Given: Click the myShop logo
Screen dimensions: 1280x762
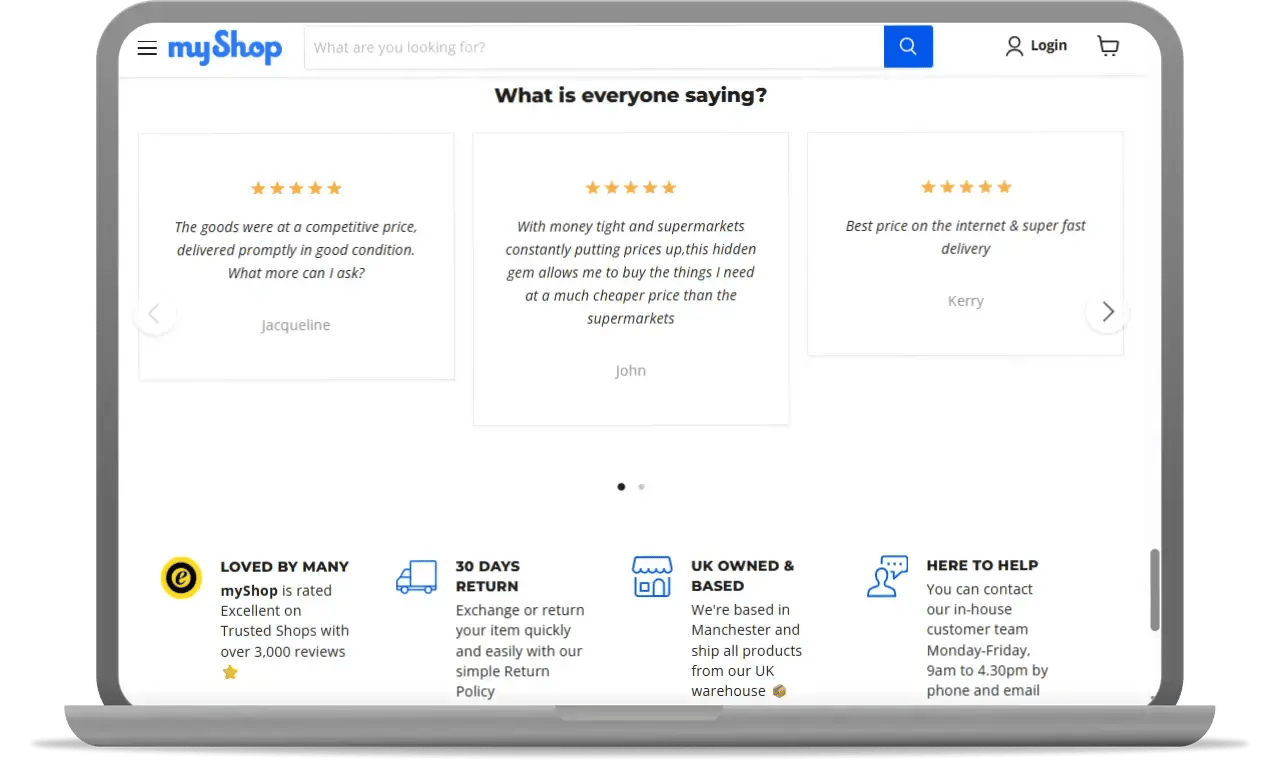Looking at the screenshot, I should 225,47.
